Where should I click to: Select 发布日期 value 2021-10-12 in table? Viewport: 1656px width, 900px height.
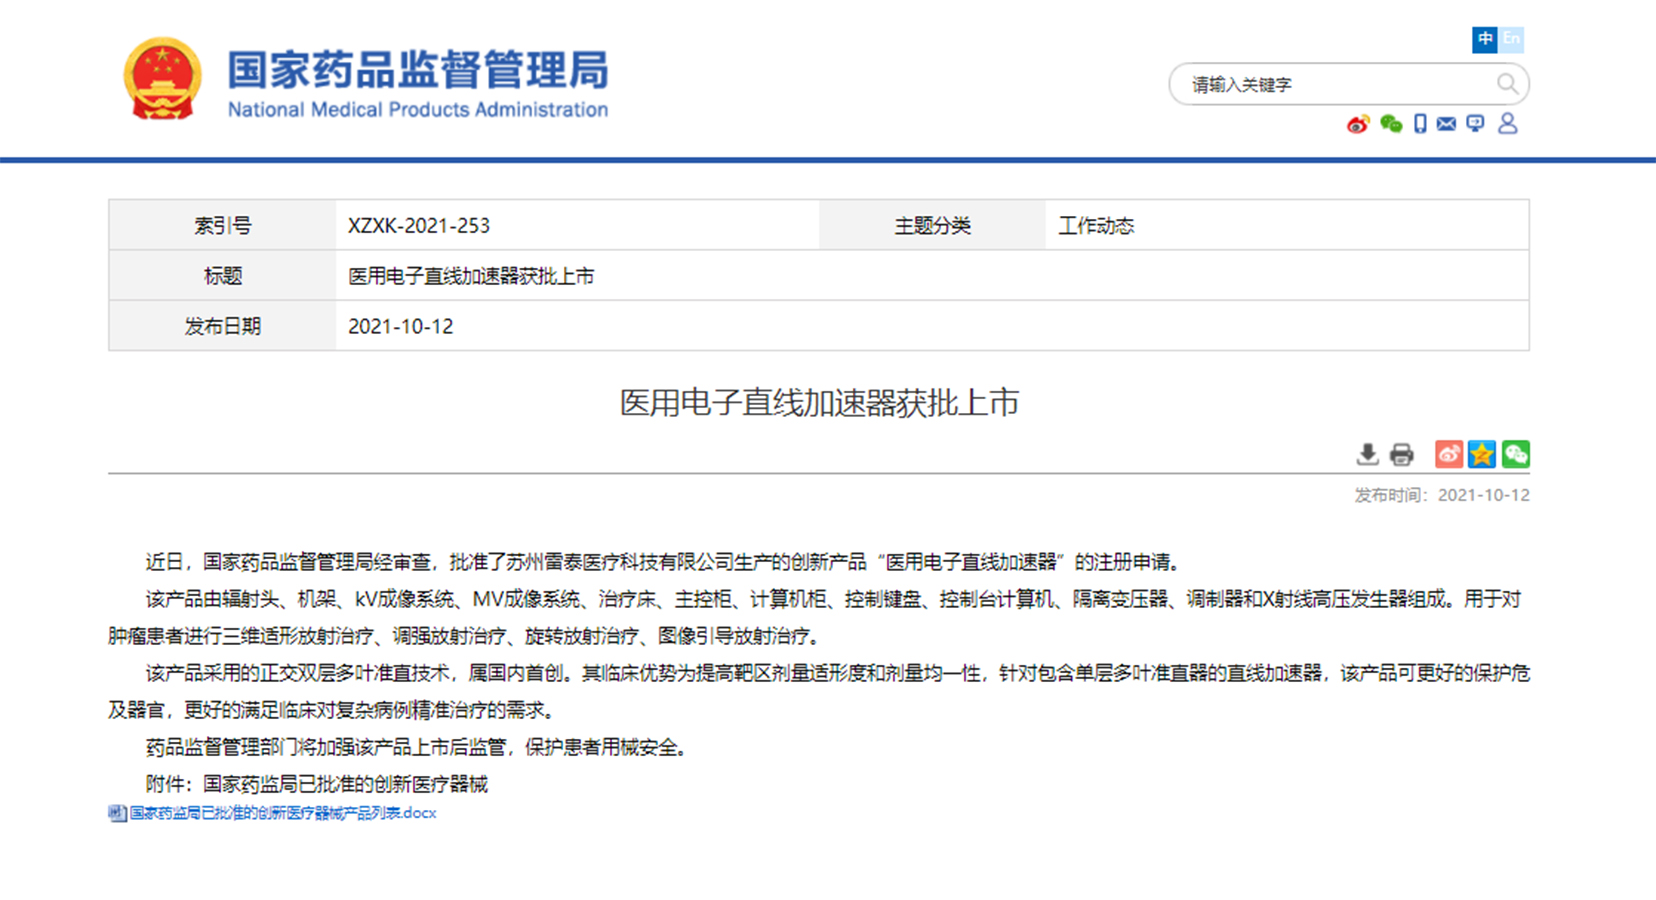[400, 326]
